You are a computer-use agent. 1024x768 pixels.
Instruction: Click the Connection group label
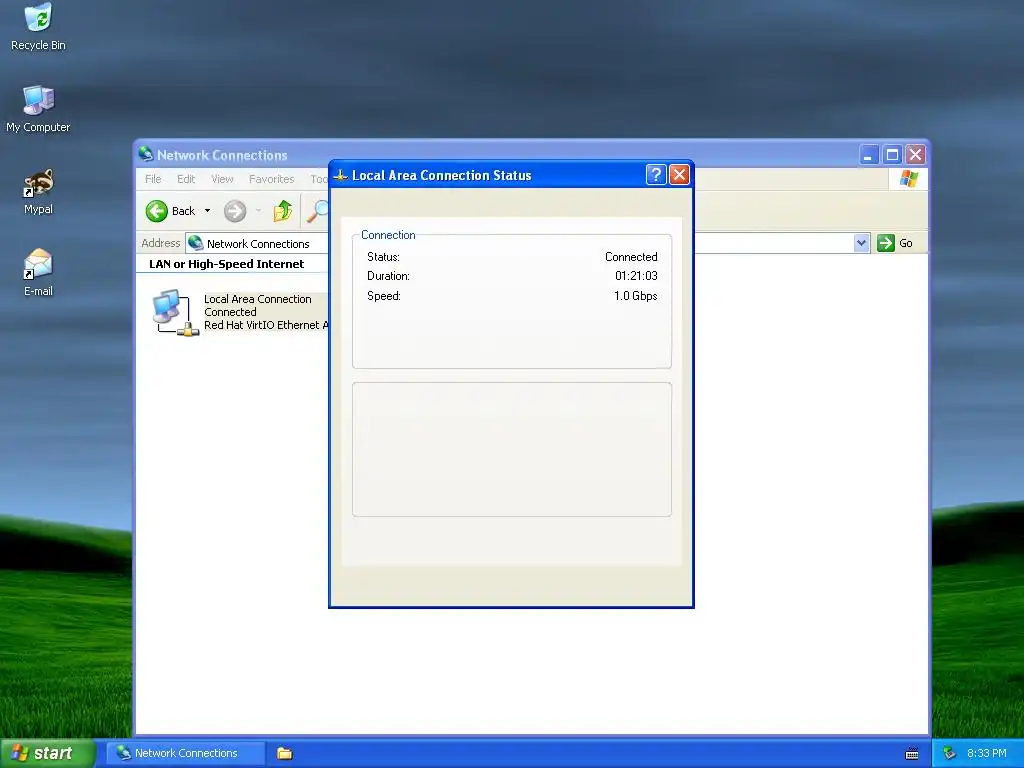click(x=388, y=235)
